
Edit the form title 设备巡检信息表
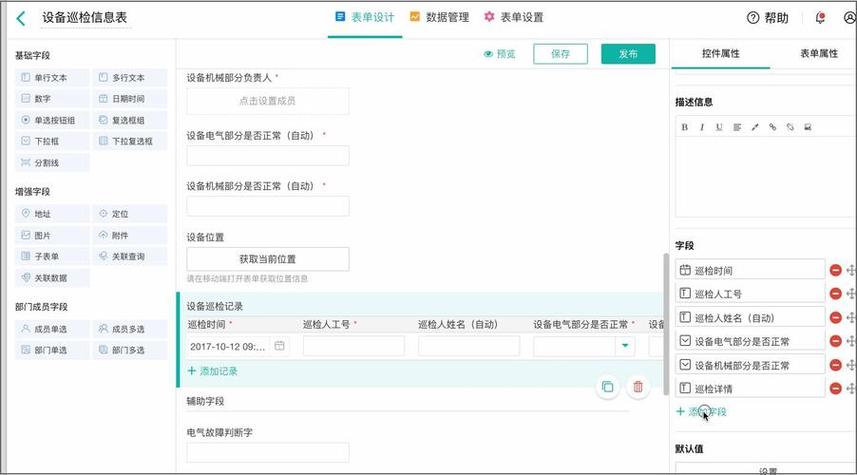tap(85, 17)
